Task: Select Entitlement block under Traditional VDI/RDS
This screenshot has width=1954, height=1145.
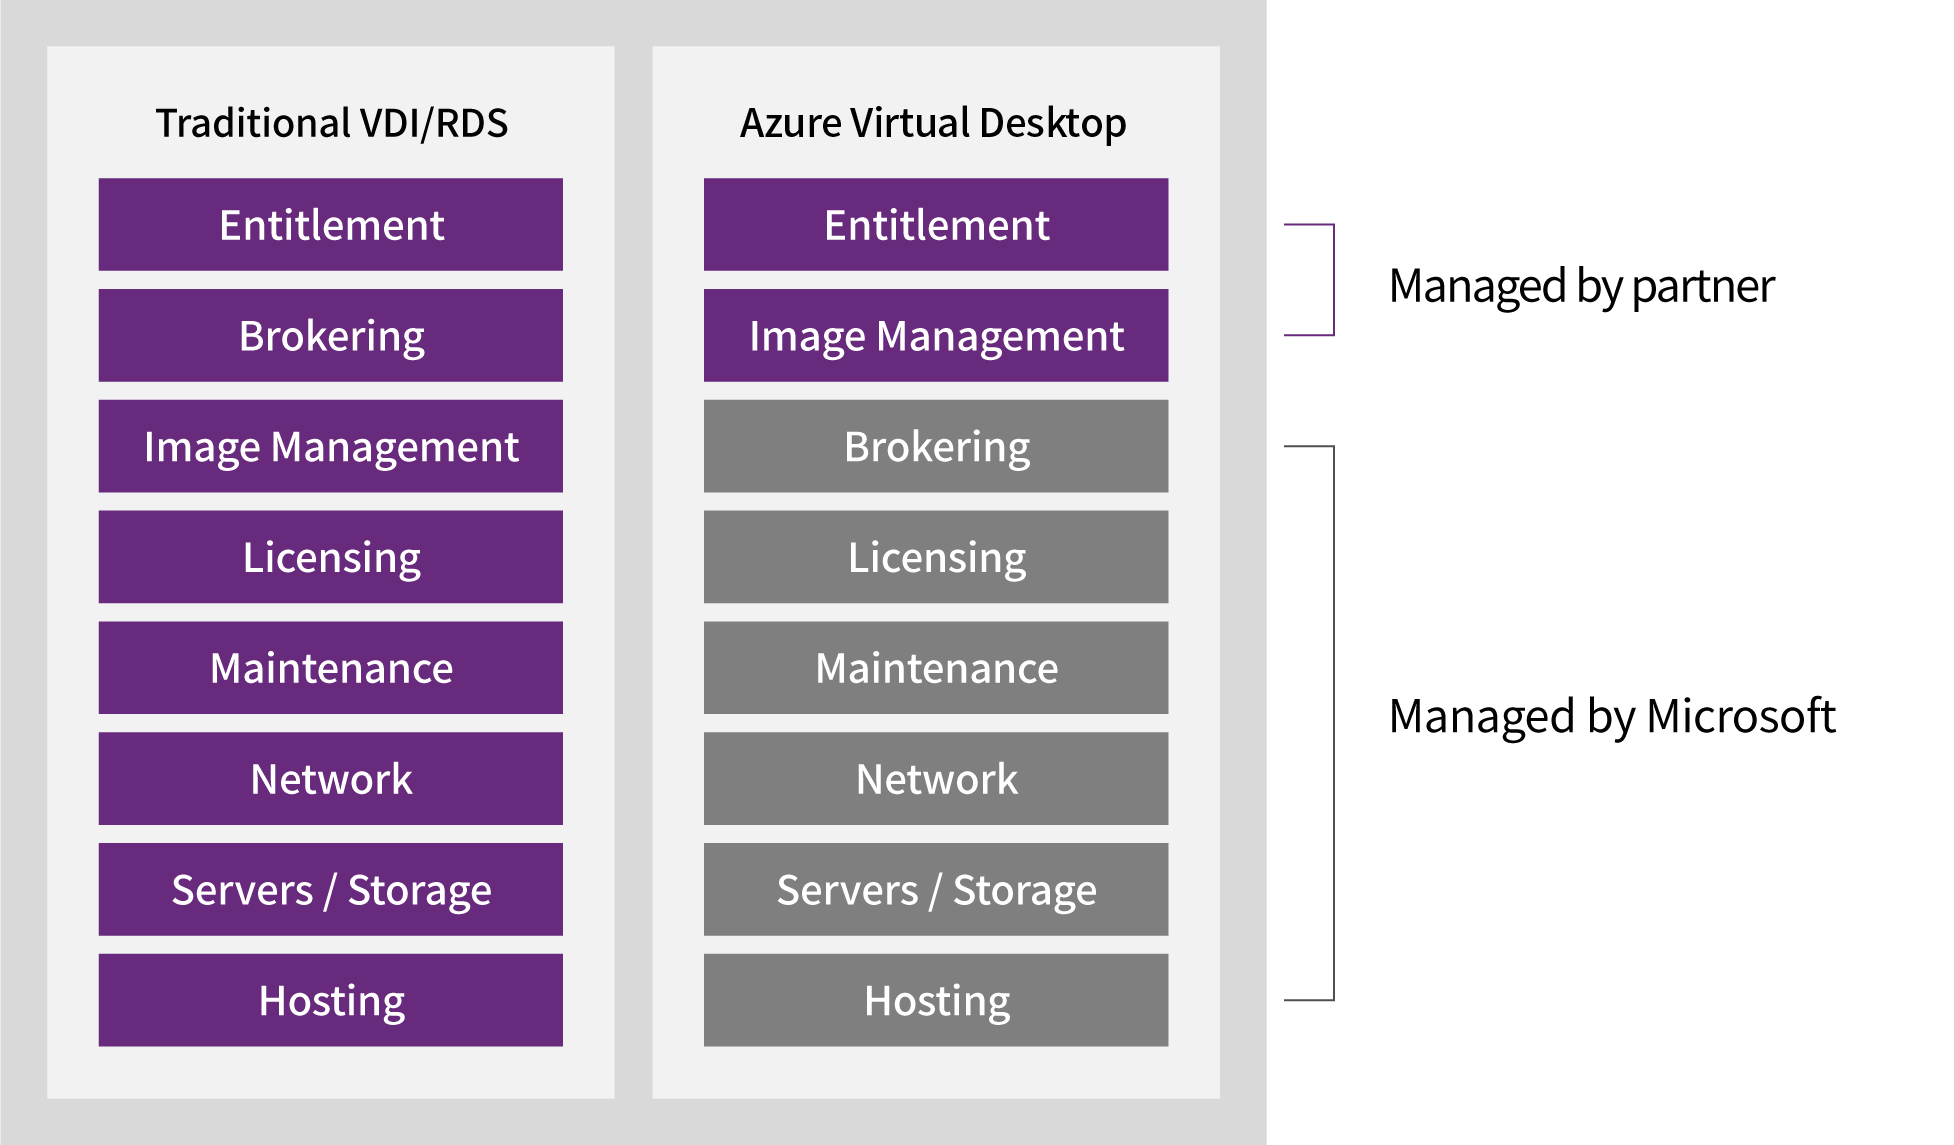Action: 331,225
